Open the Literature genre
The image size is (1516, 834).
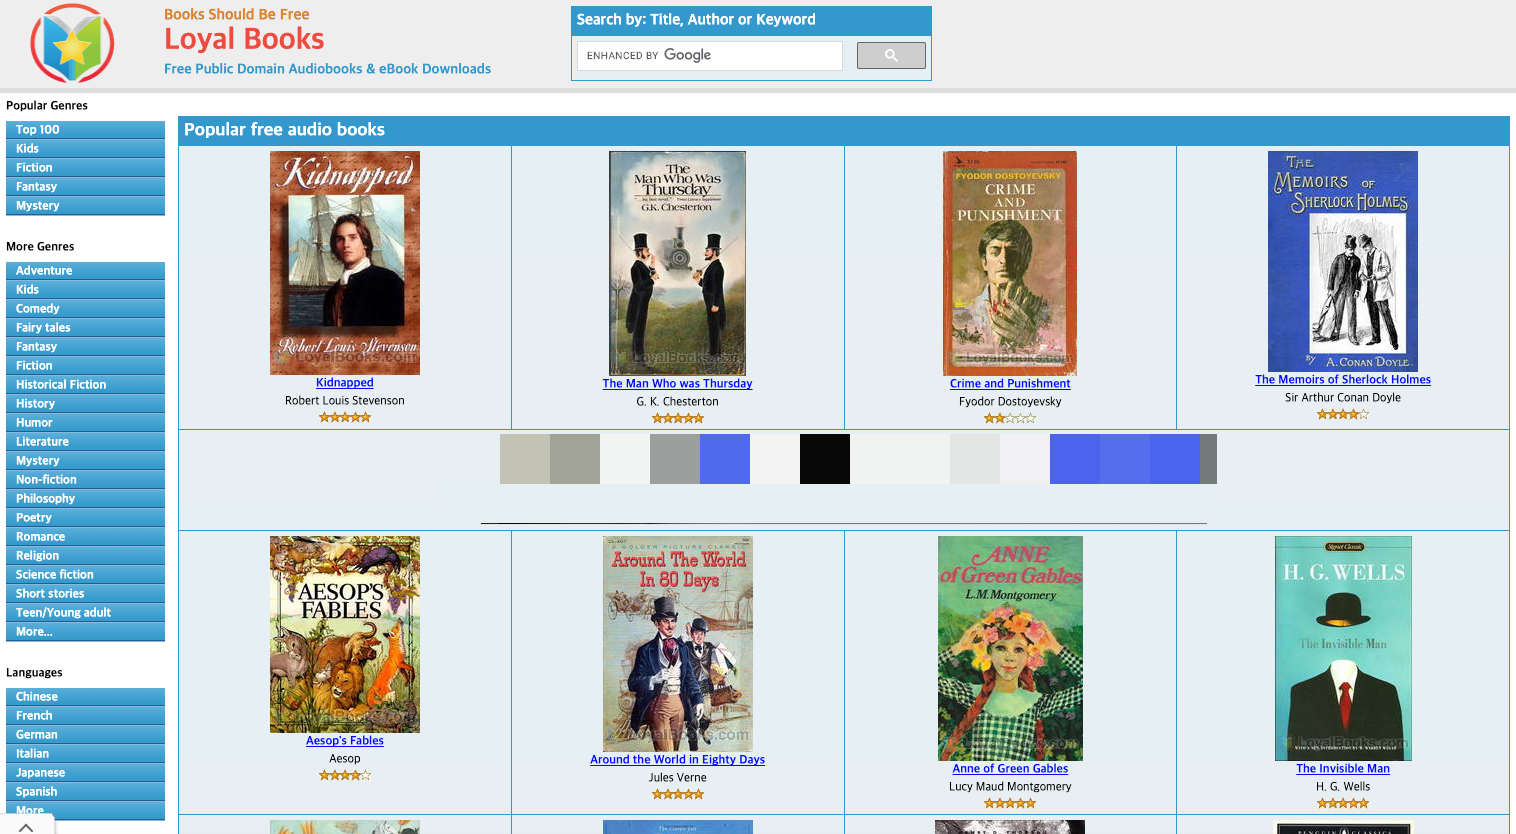(x=85, y=442)
